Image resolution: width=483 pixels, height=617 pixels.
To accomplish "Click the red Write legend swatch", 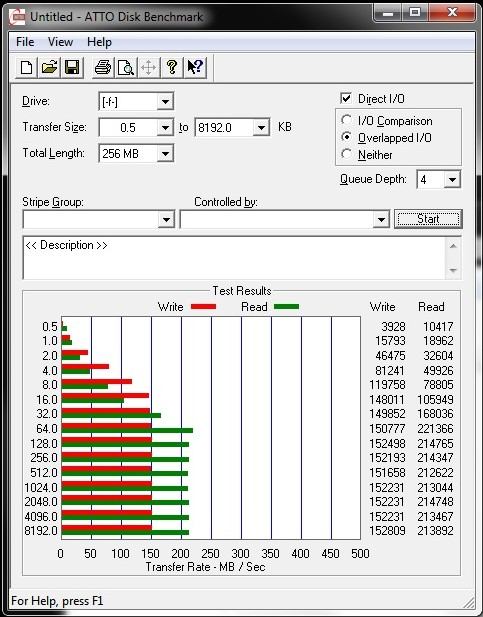I will pos(204,307).
